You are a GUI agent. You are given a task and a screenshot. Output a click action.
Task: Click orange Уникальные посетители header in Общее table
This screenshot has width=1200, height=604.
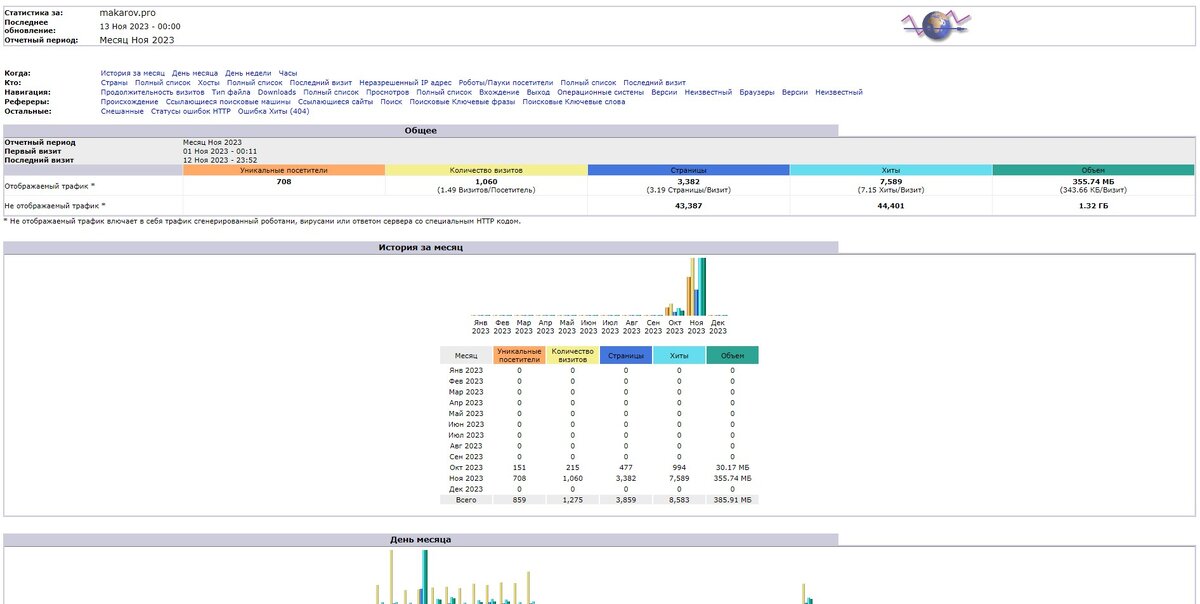[x=284, y=170]
